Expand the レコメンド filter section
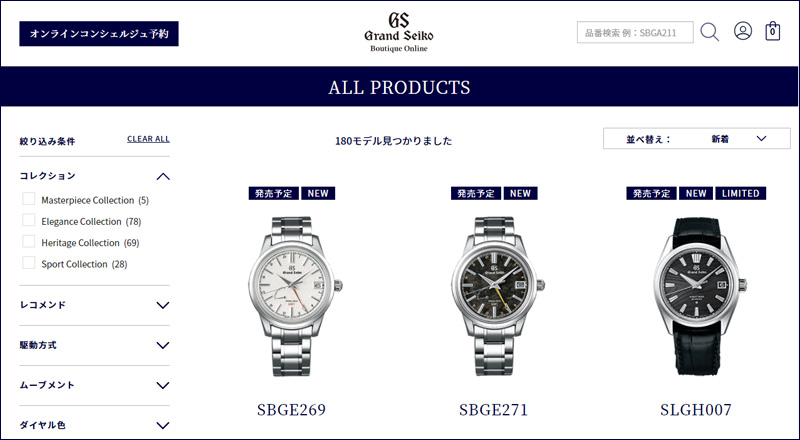Screen dimensions: 800x440 coord(163,305)
